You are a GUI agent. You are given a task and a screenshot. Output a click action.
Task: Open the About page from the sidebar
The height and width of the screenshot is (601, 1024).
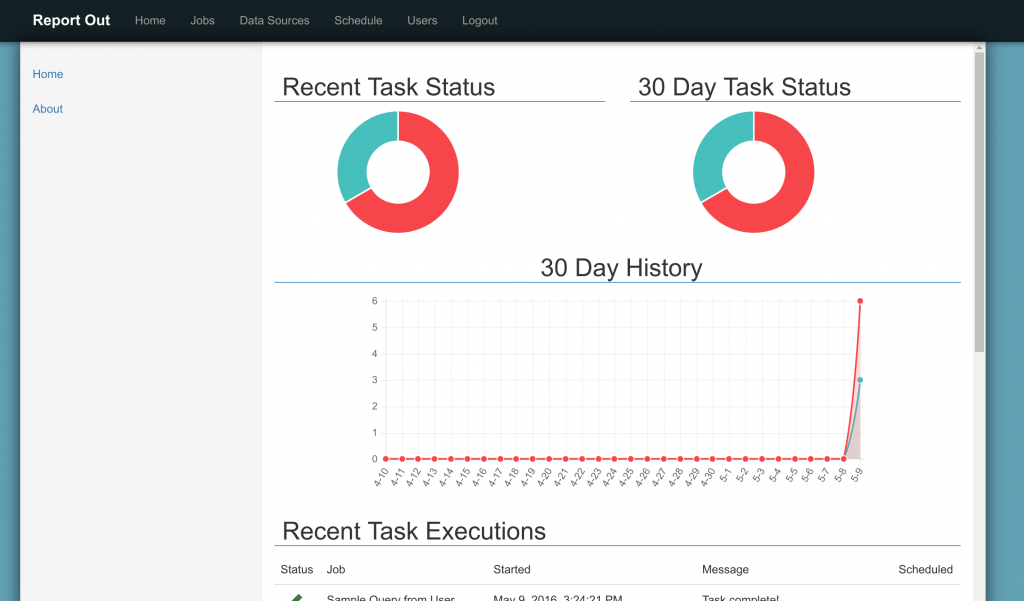tap(47, 108)
